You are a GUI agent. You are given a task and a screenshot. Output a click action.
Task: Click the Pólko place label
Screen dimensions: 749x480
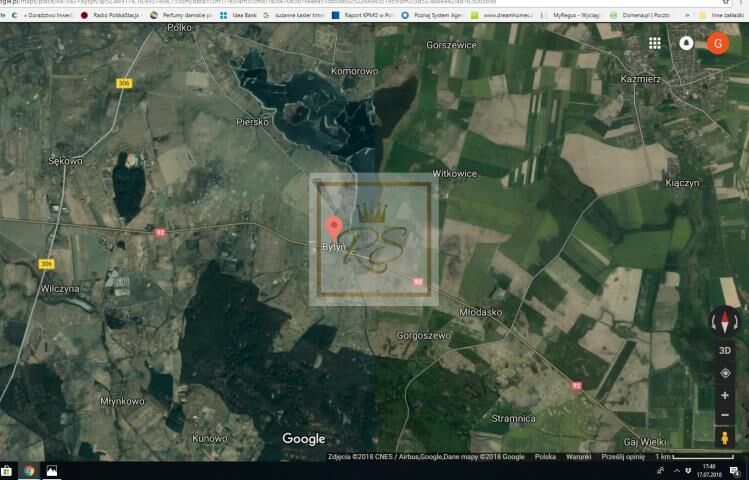pos(180,28)
